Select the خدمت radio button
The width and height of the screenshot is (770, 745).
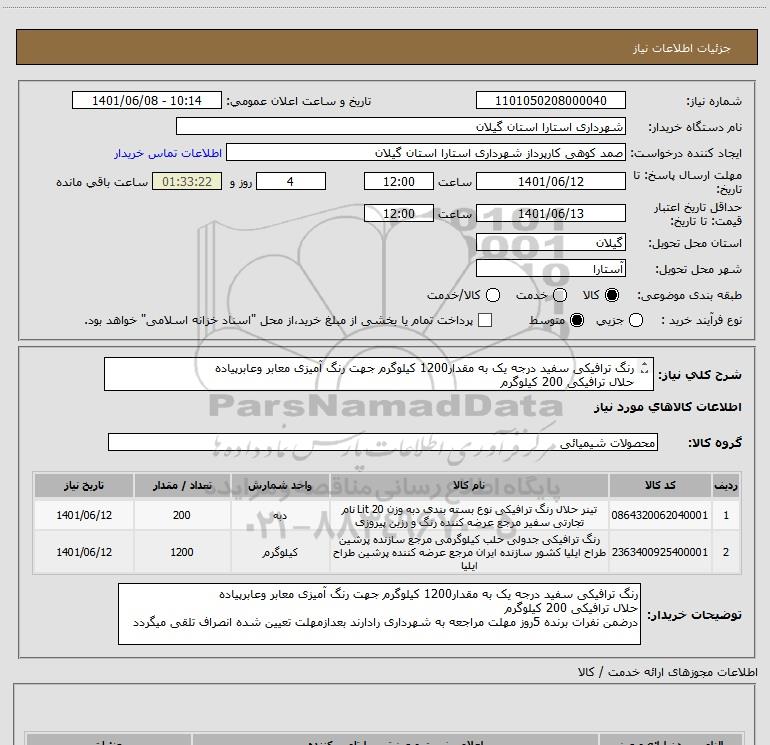pos(560,295)
